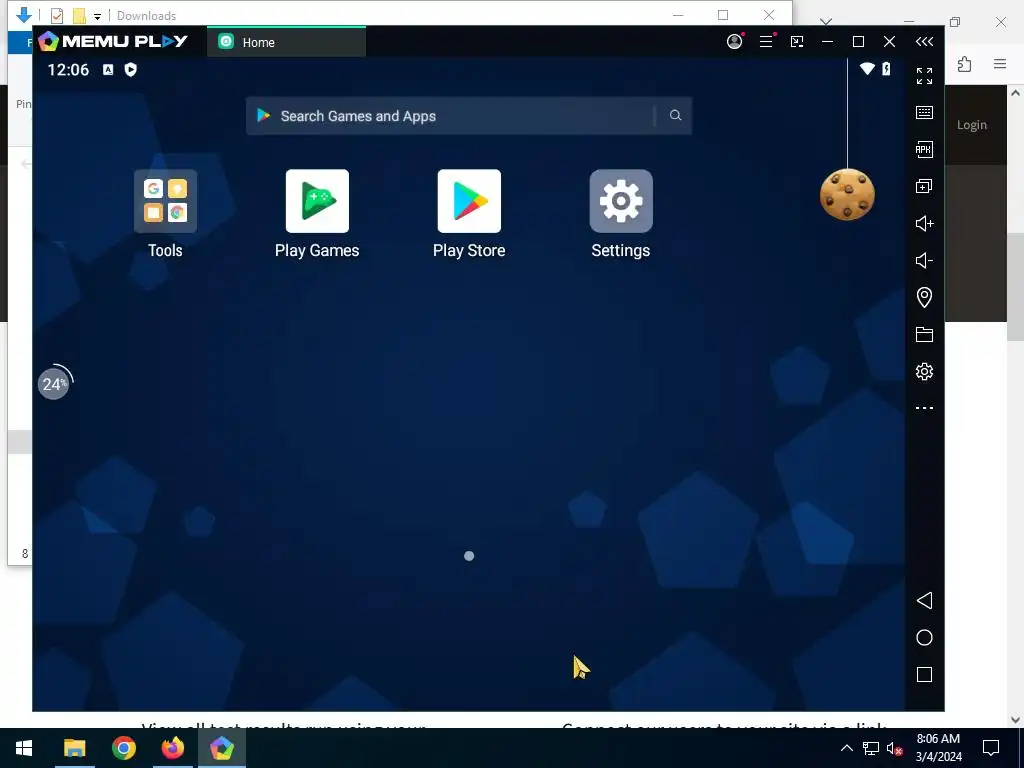Switch to the Home tab
The height and width of the screenshot is (768, 1024).
click(x=286, y=42)
